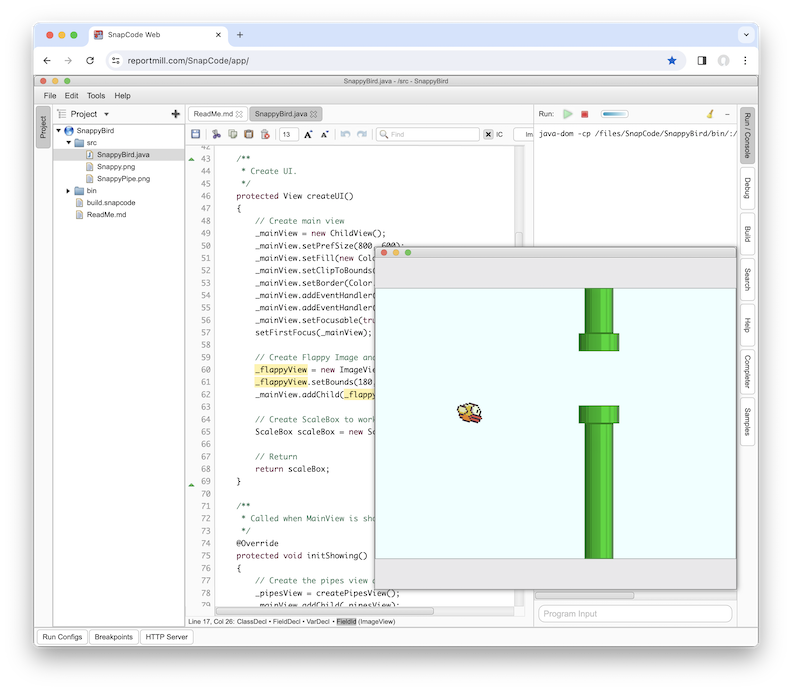Click the Breakpoints button

click(x=114, y=637)
